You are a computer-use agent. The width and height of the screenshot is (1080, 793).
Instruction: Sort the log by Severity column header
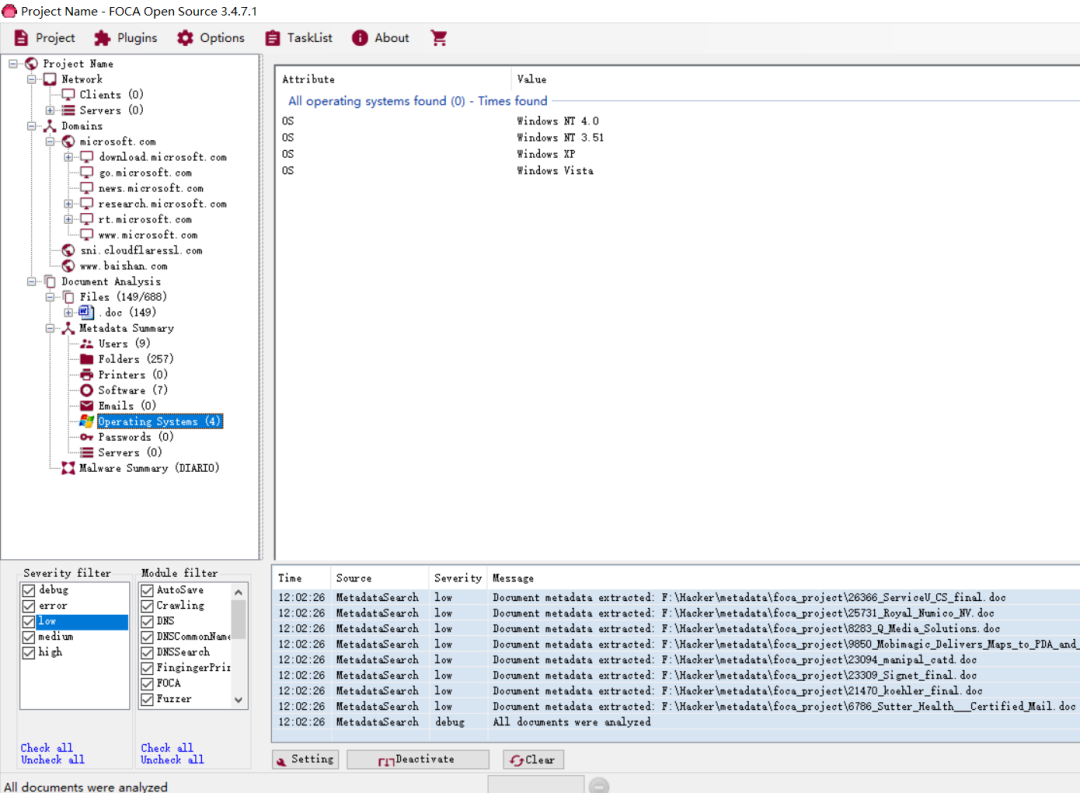(457, 578)
